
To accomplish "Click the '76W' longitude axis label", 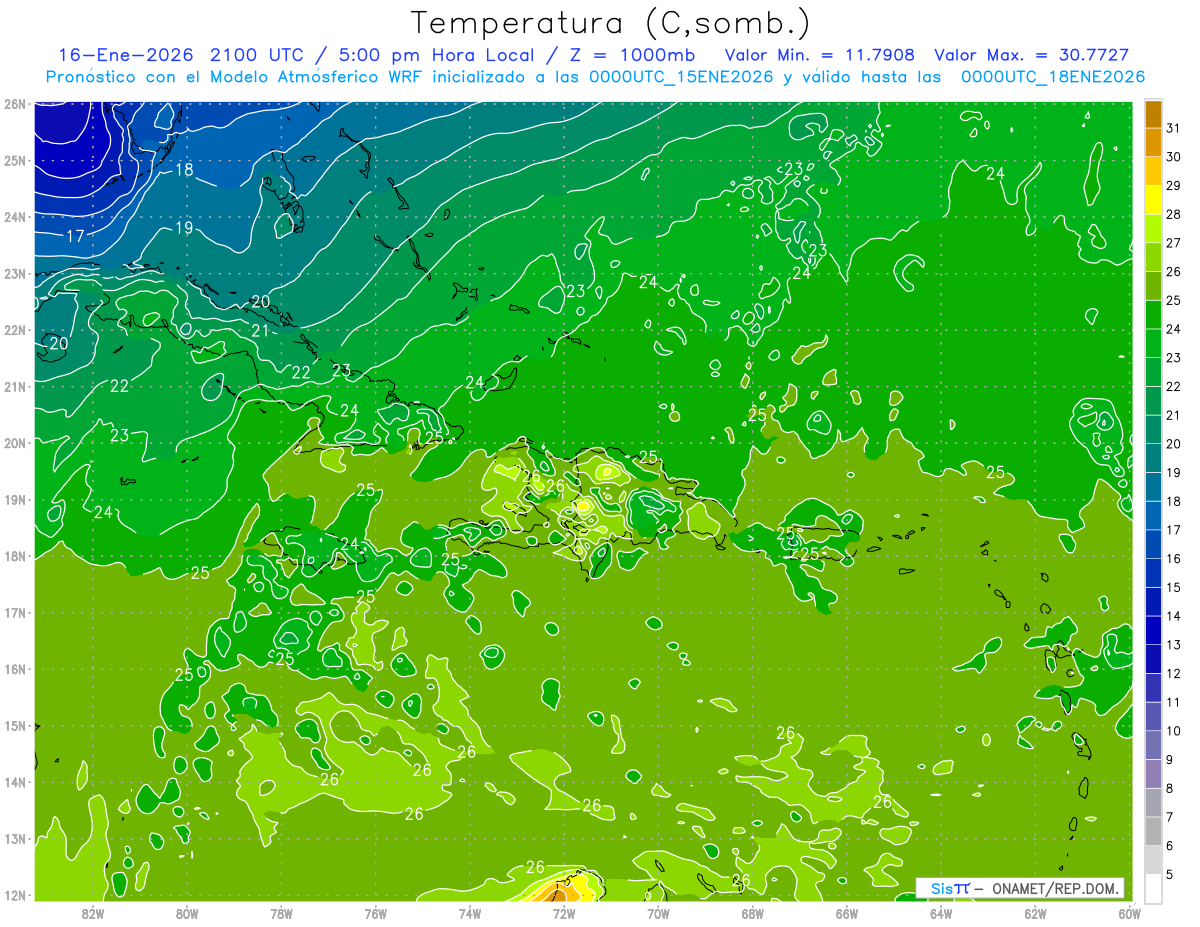I will tap(376, 913).
